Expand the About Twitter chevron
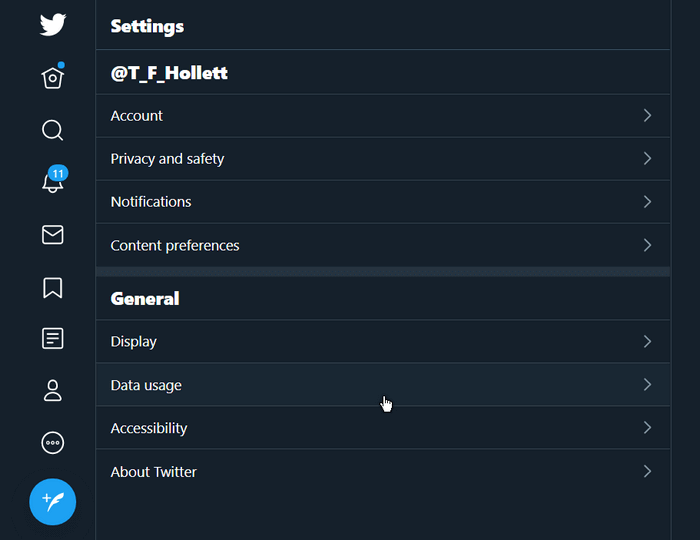This screenshot has height=540, width=700. click(x=647, y=471)
